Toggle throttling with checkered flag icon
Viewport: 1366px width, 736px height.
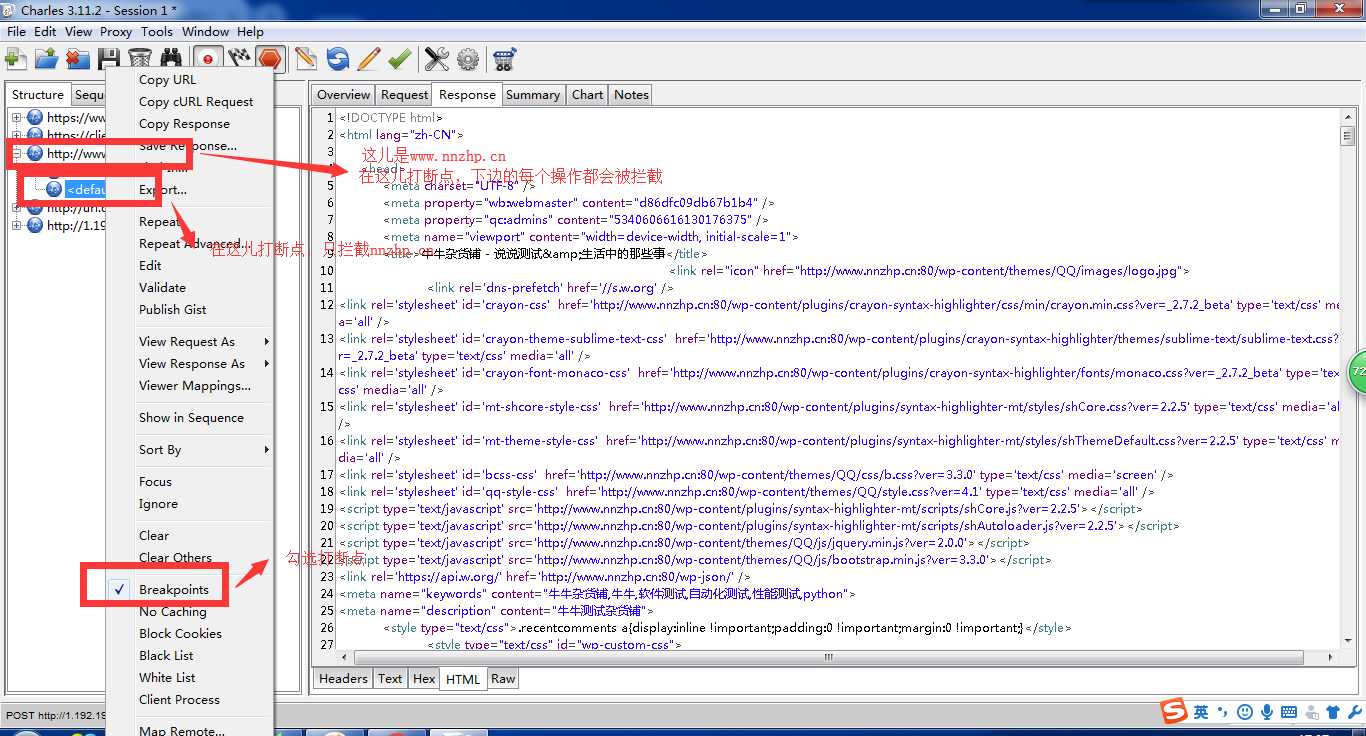pos(238,59)
